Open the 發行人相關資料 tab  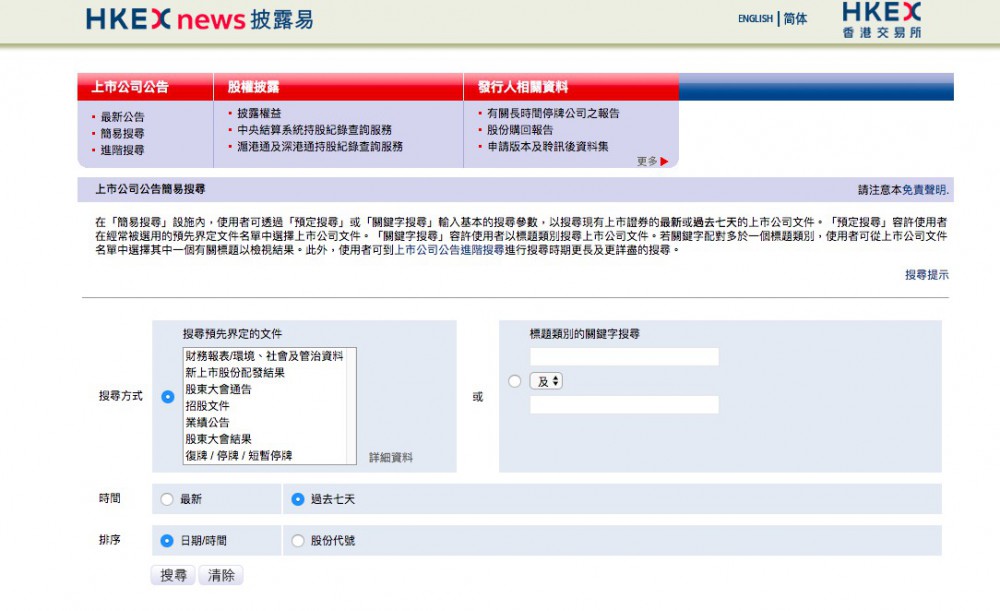pyautogui.click(x=522, y=87)
